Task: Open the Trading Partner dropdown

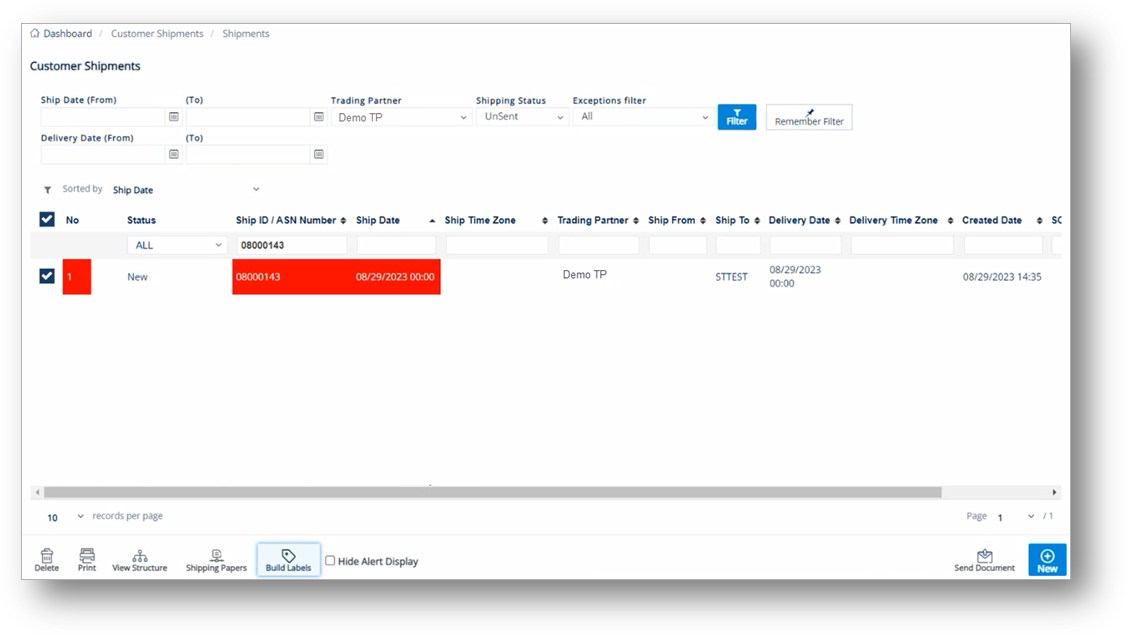Action: tap(401, 117)
